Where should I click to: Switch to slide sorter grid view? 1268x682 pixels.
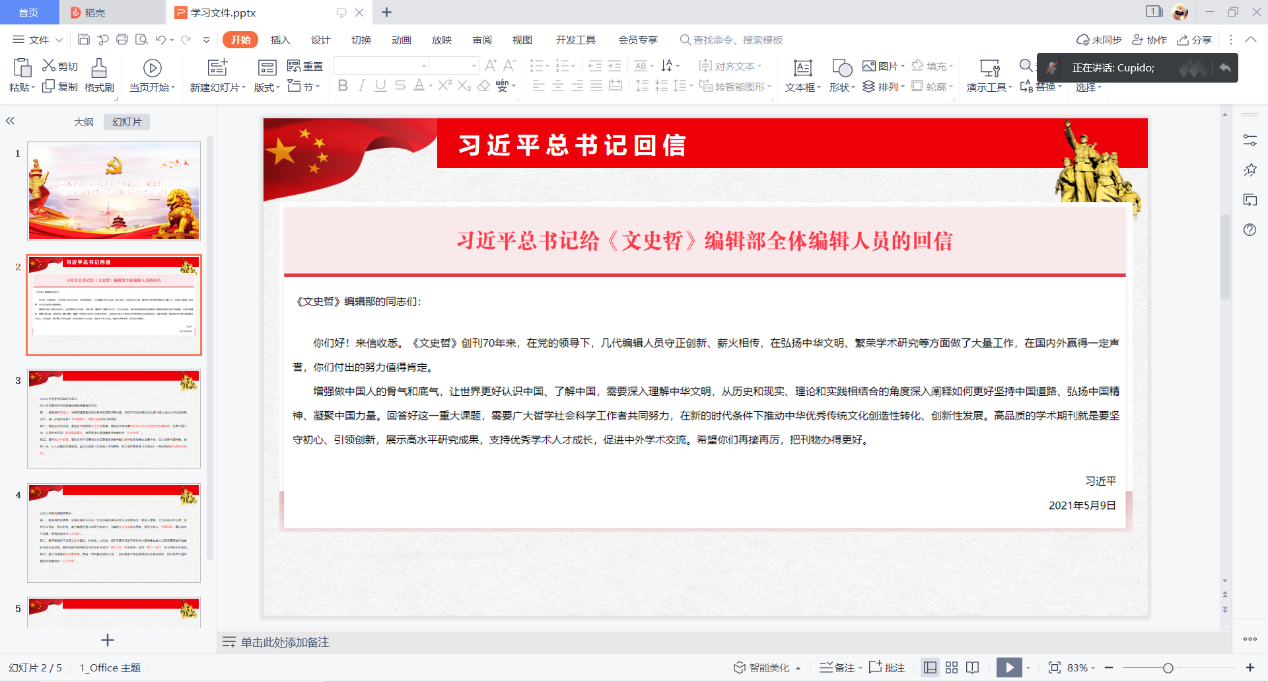point(951,667)
